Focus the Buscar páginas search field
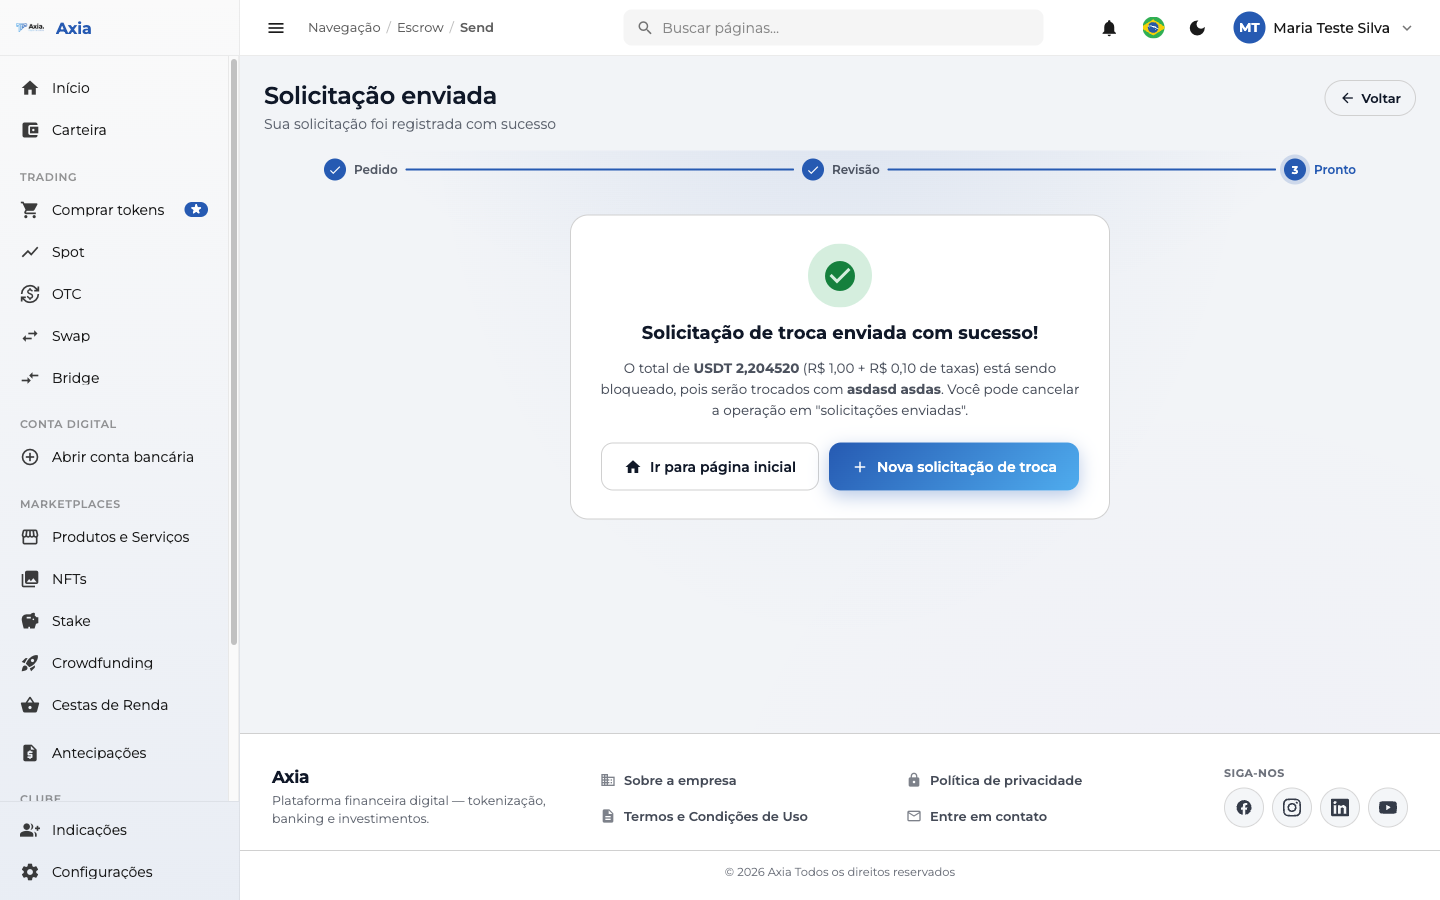The image size is (1440, 900). (x=833, y=28)
